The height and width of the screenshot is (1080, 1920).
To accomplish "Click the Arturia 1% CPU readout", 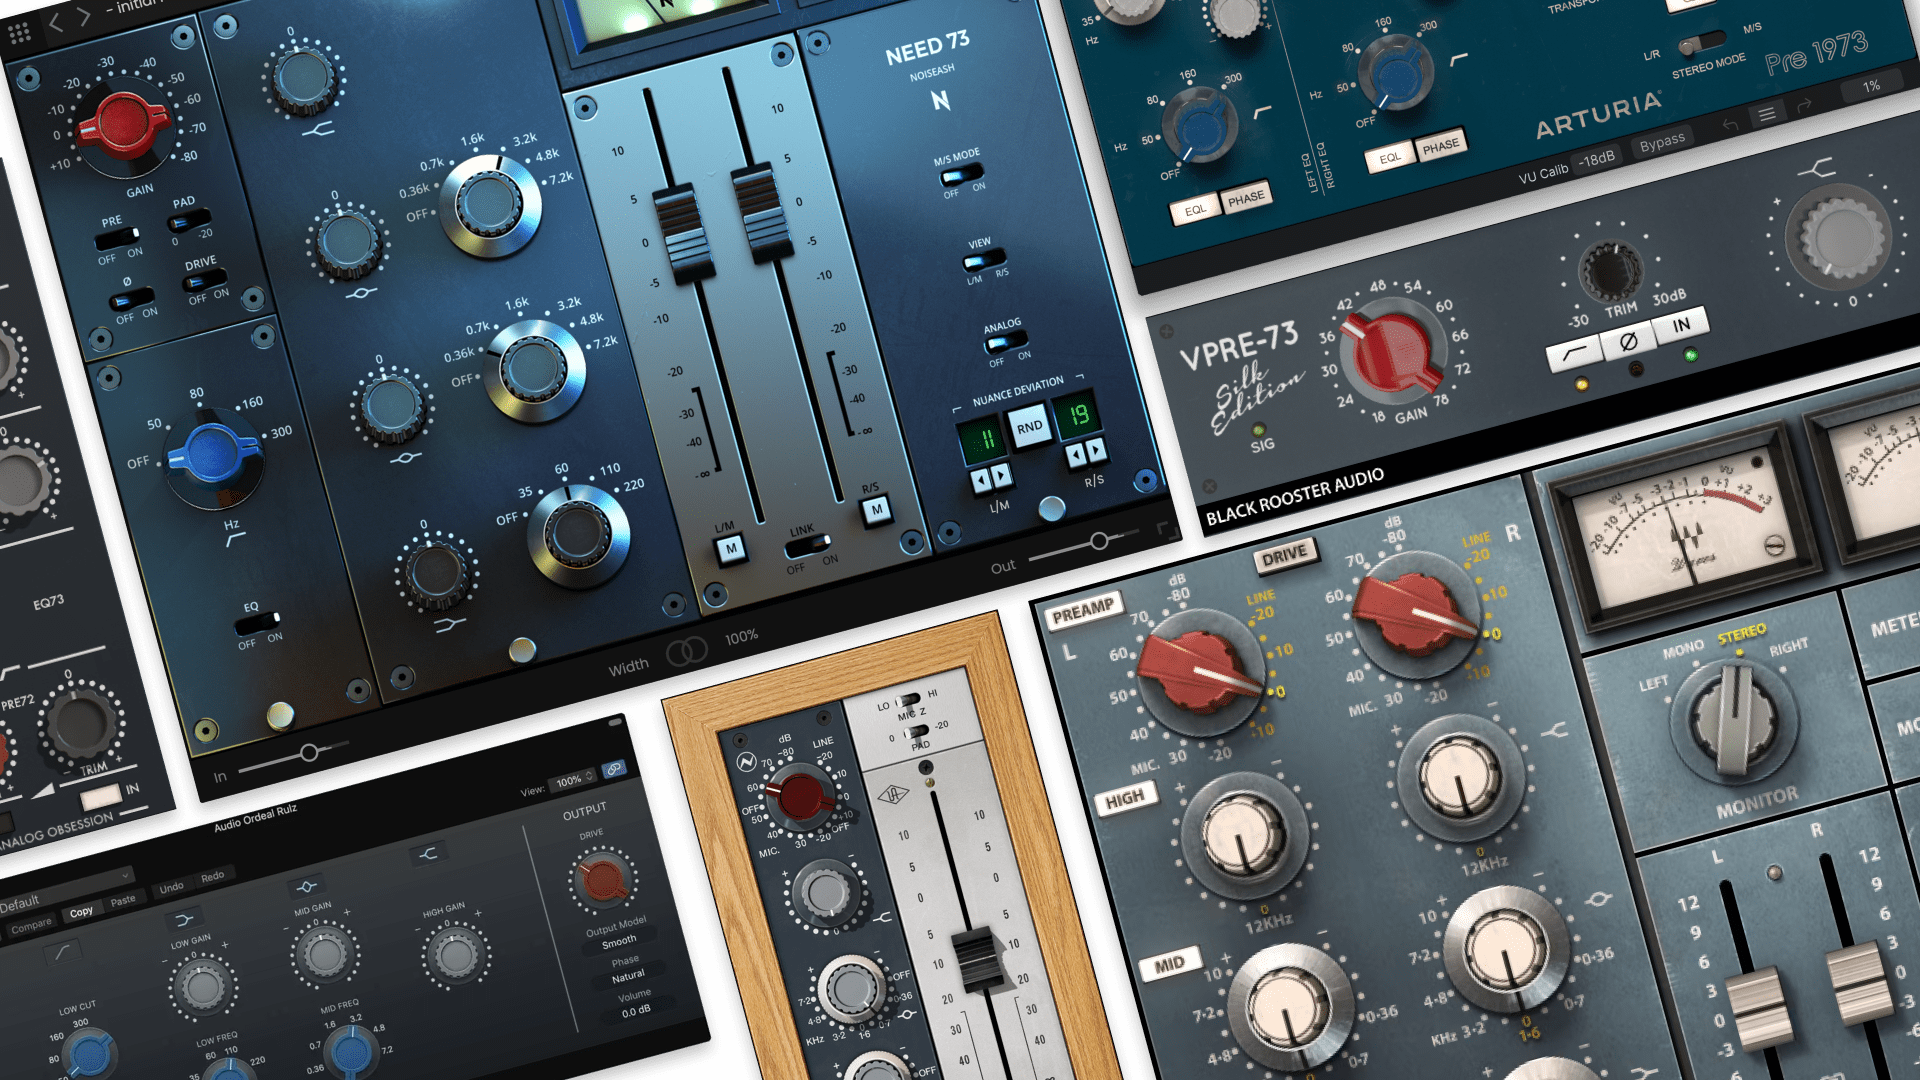I will click(x=1871, y=87).
